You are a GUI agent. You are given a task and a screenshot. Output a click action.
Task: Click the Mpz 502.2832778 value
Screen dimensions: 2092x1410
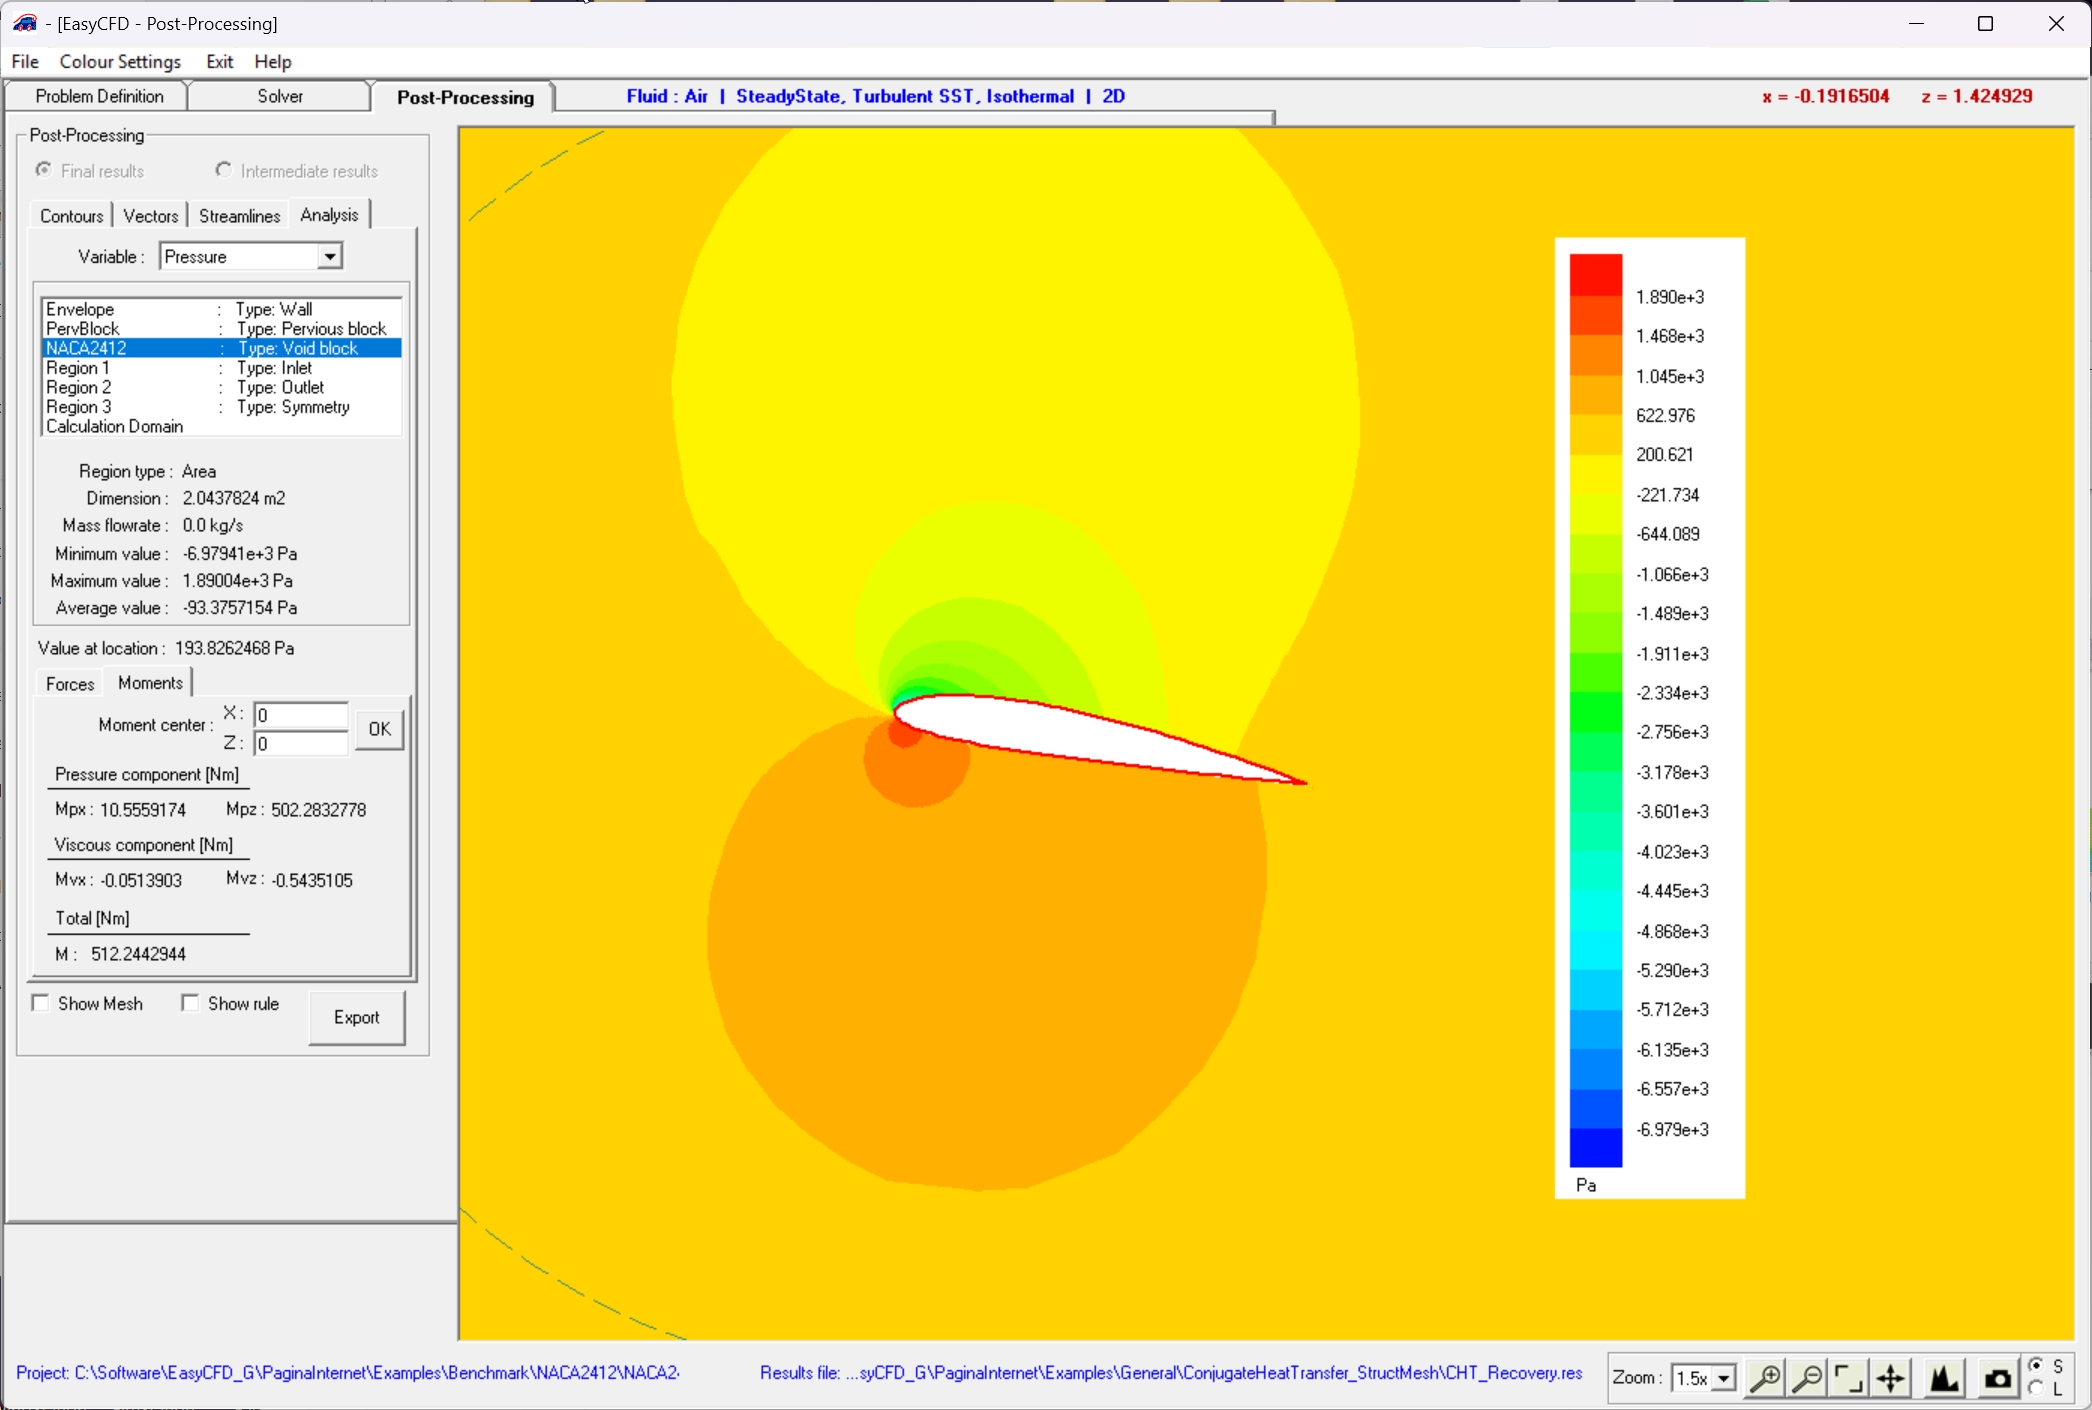[x=318, y=810]
